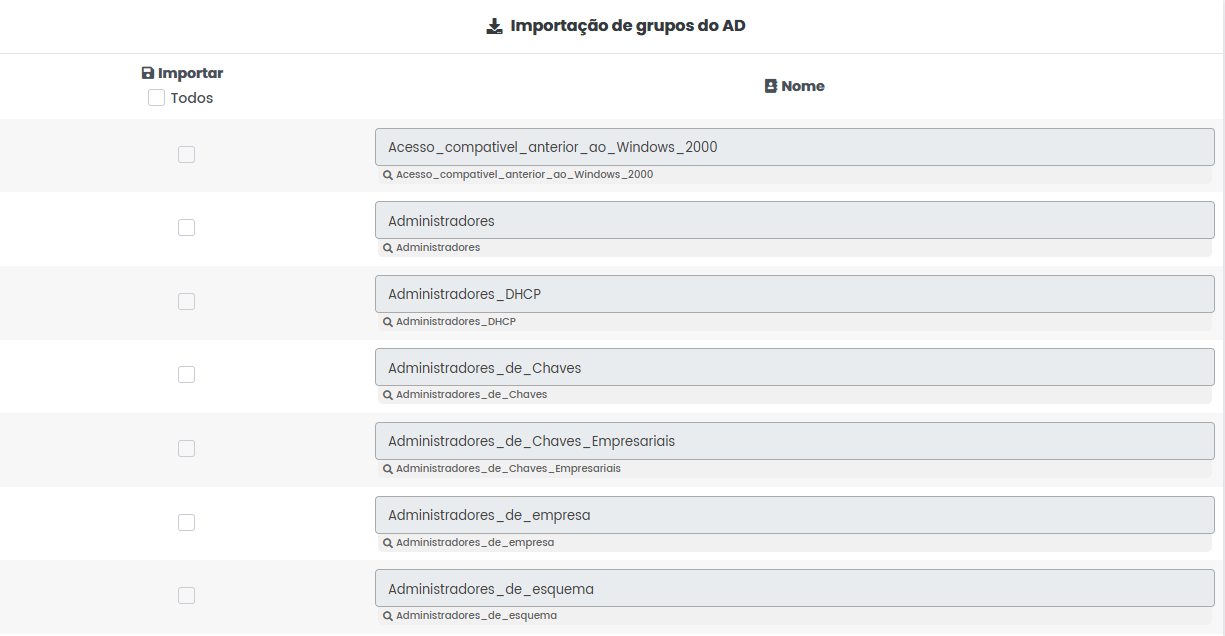1225x636 pixels.
Task: Click the Administradores_de_Chaves search label below field
Action: coord(471,395)
